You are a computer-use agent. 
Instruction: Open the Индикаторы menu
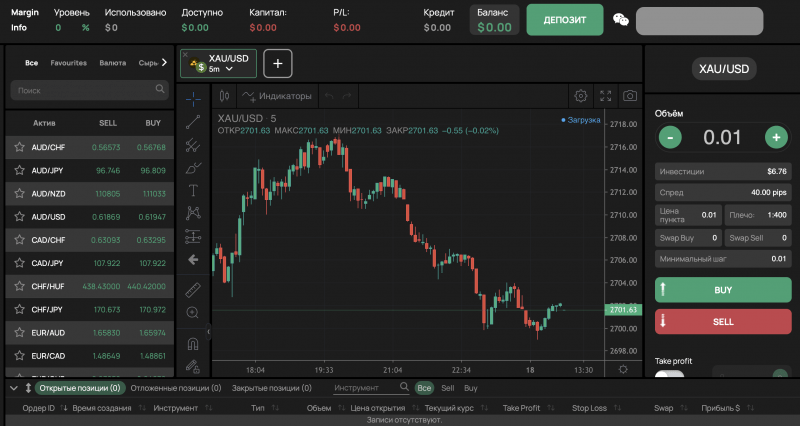click(277, 96)
